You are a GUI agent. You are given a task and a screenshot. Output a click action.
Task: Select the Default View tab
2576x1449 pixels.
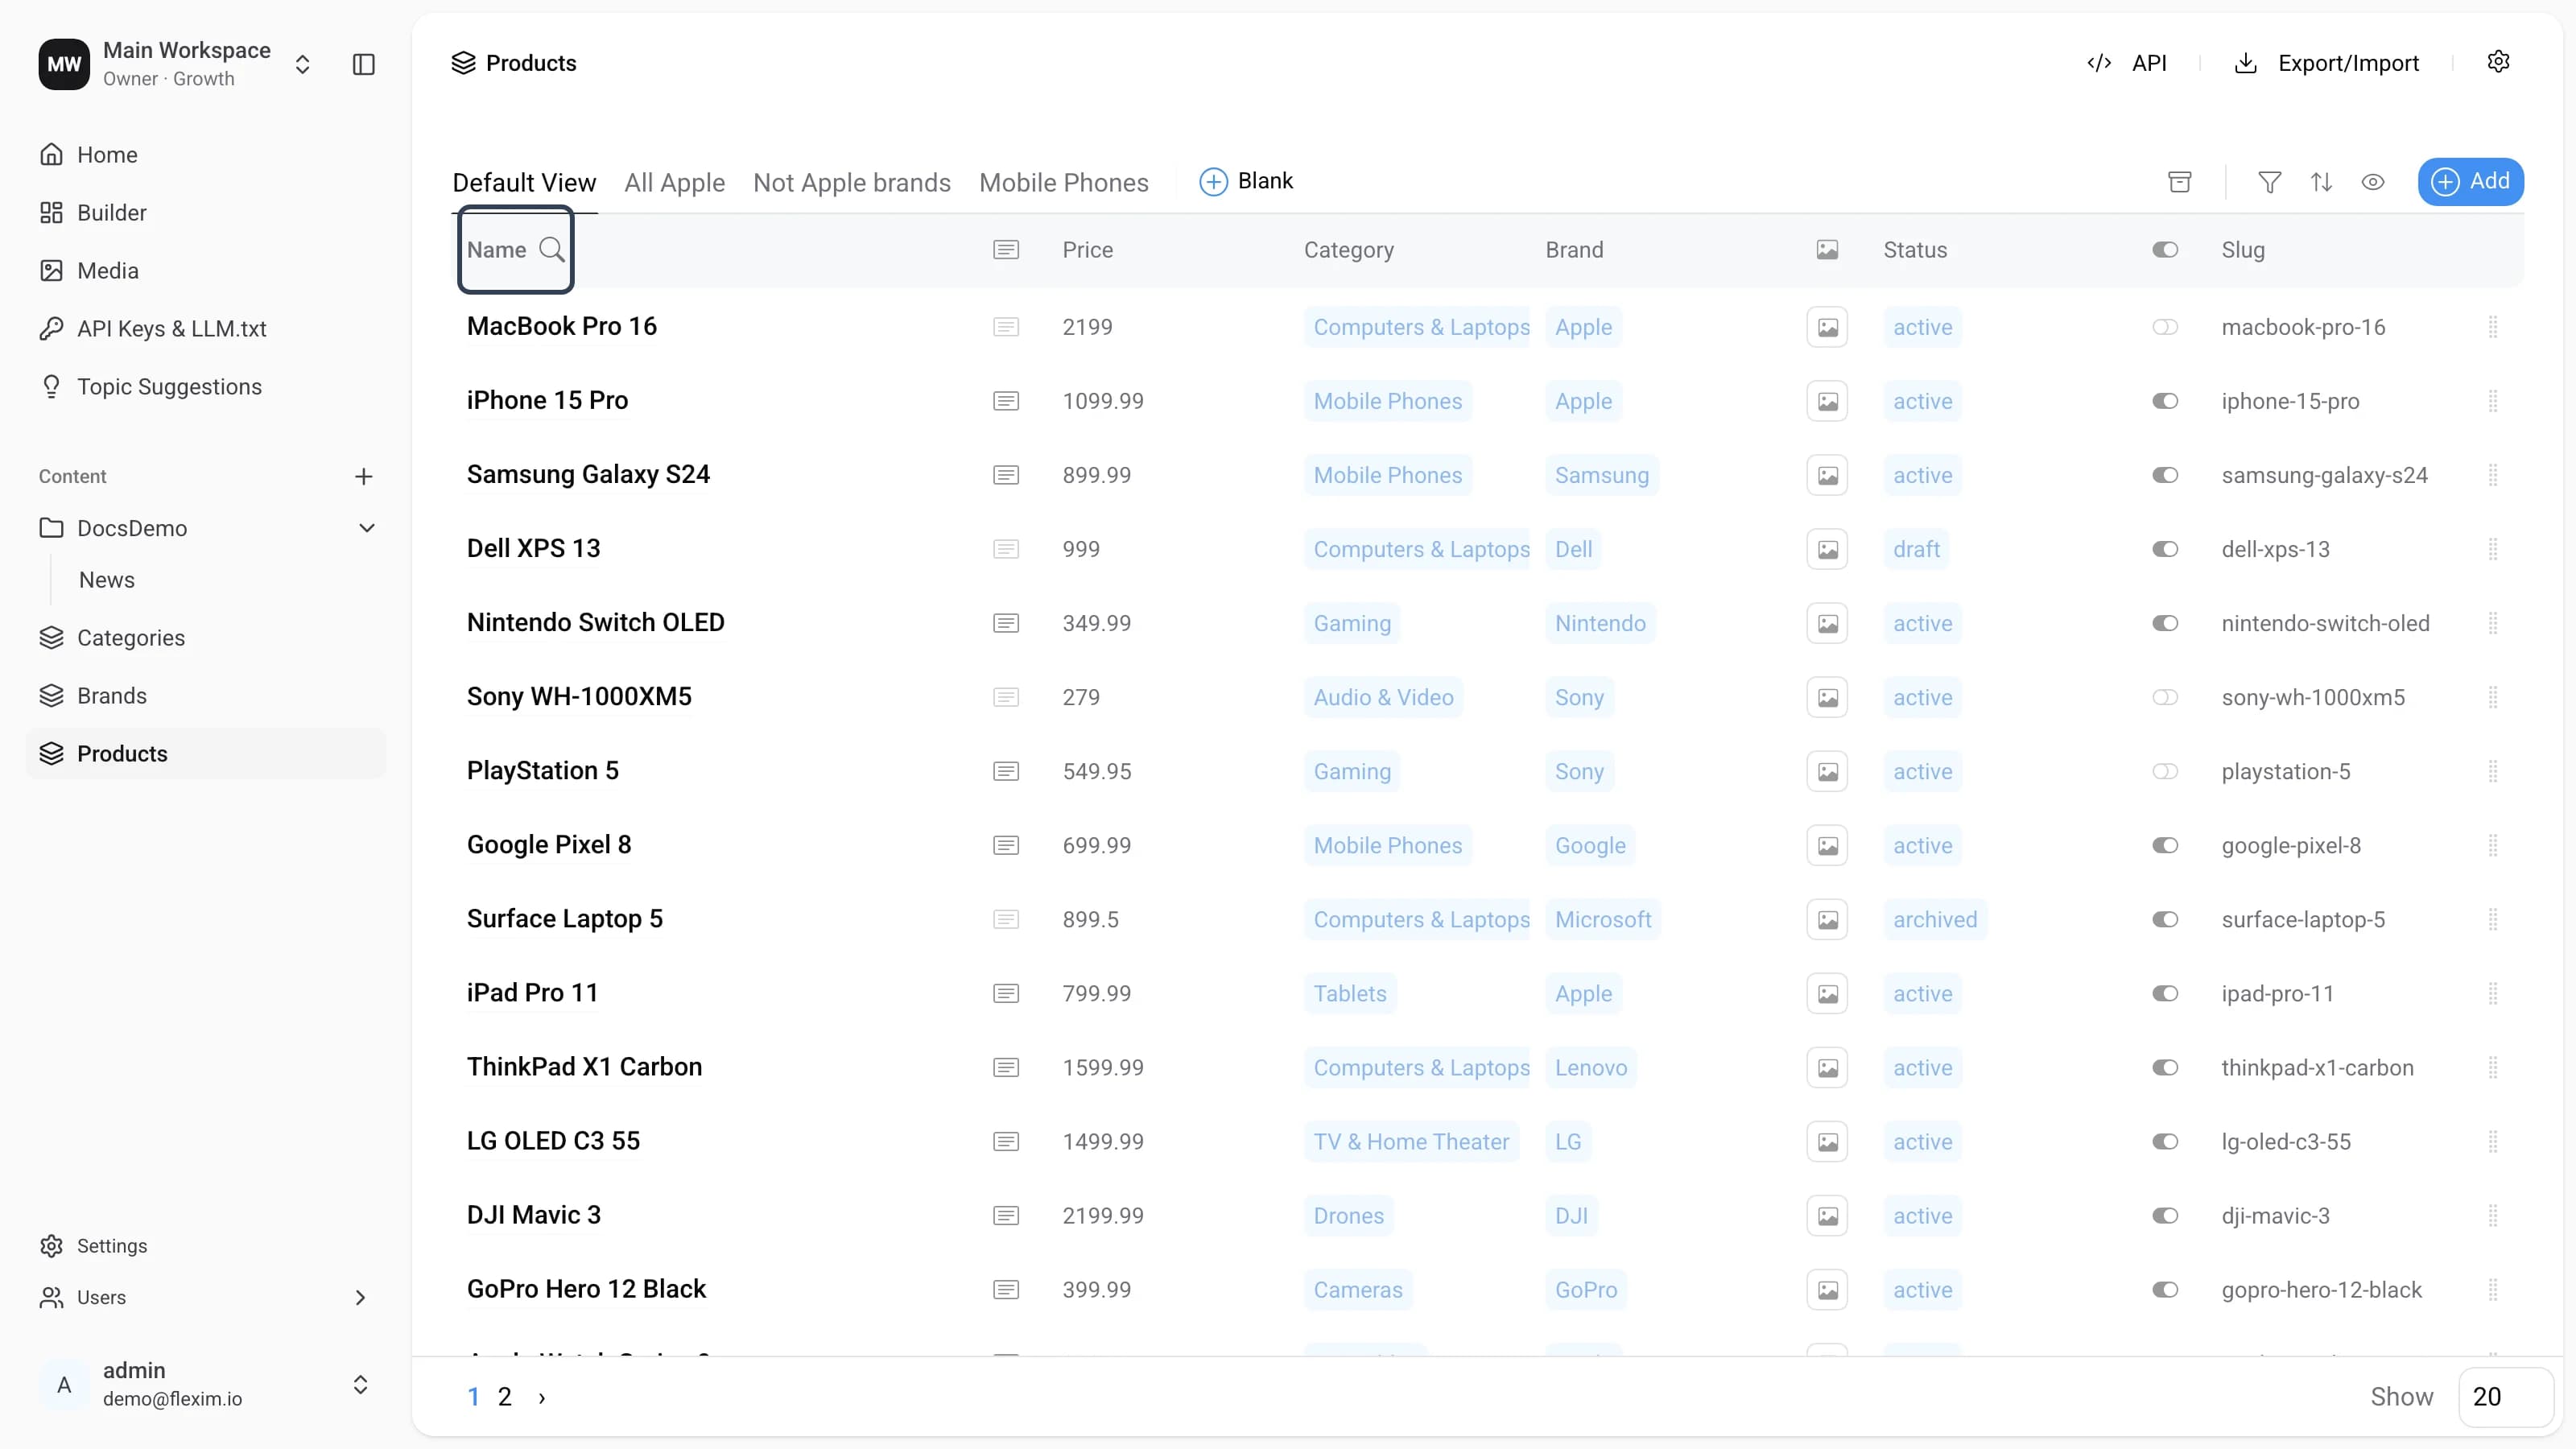(524, 182)
